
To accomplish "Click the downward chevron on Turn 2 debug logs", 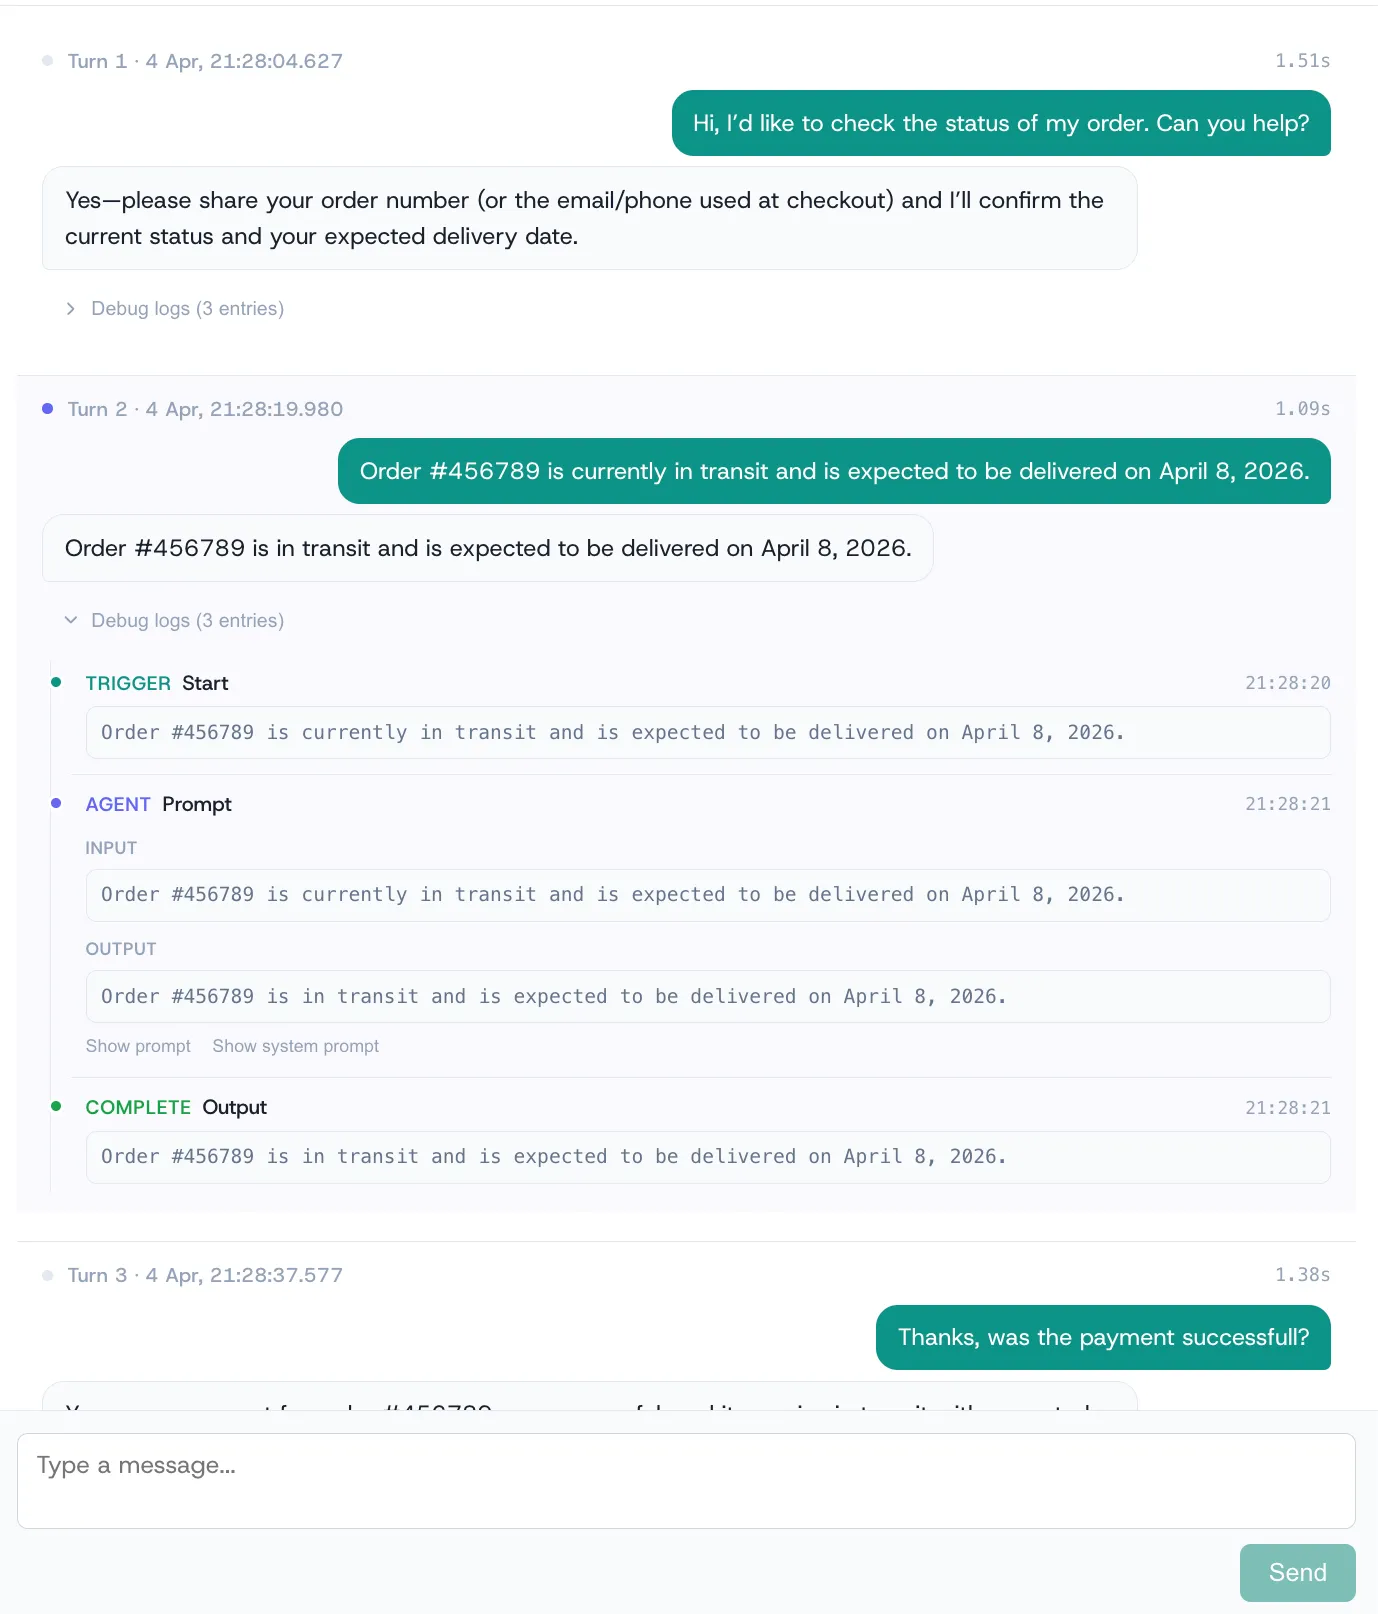I will (x=71, y=620).
